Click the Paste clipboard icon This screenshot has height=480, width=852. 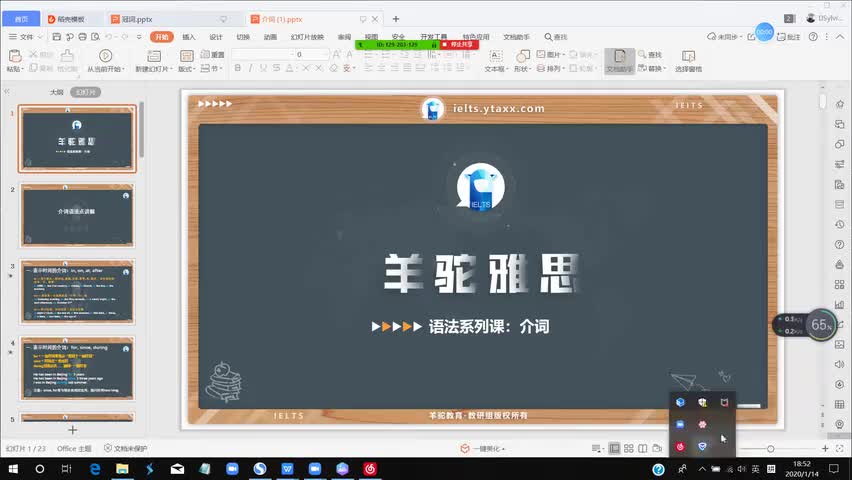click(x=15, y=55)
